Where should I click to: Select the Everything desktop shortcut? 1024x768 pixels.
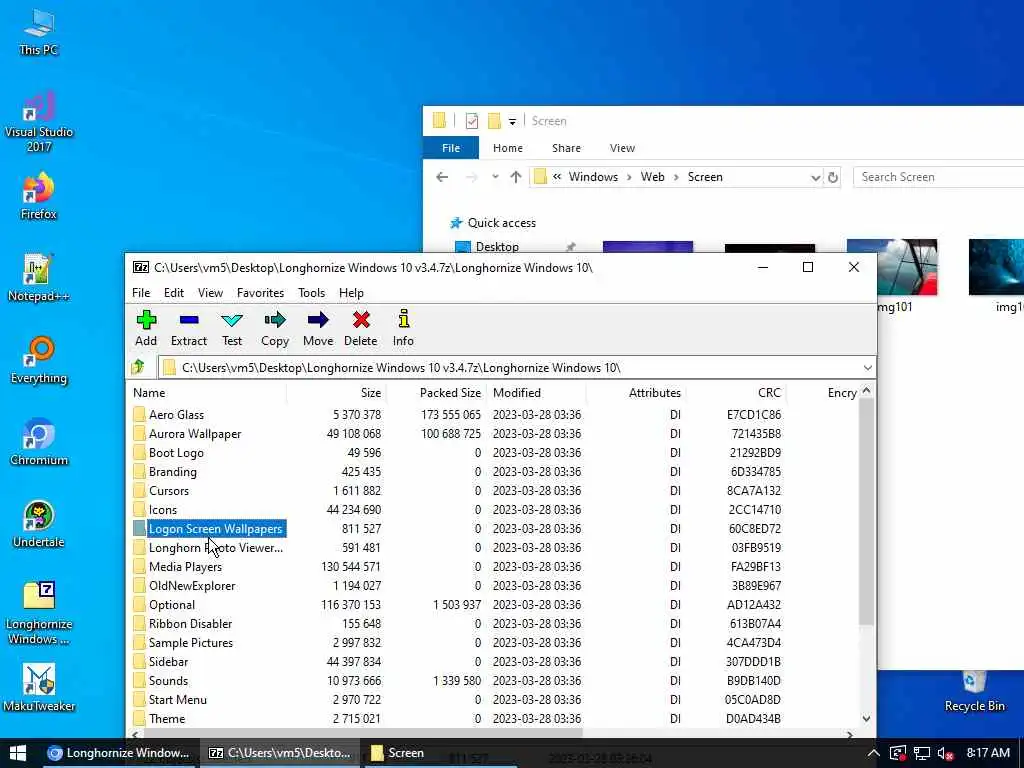[39, 360]
